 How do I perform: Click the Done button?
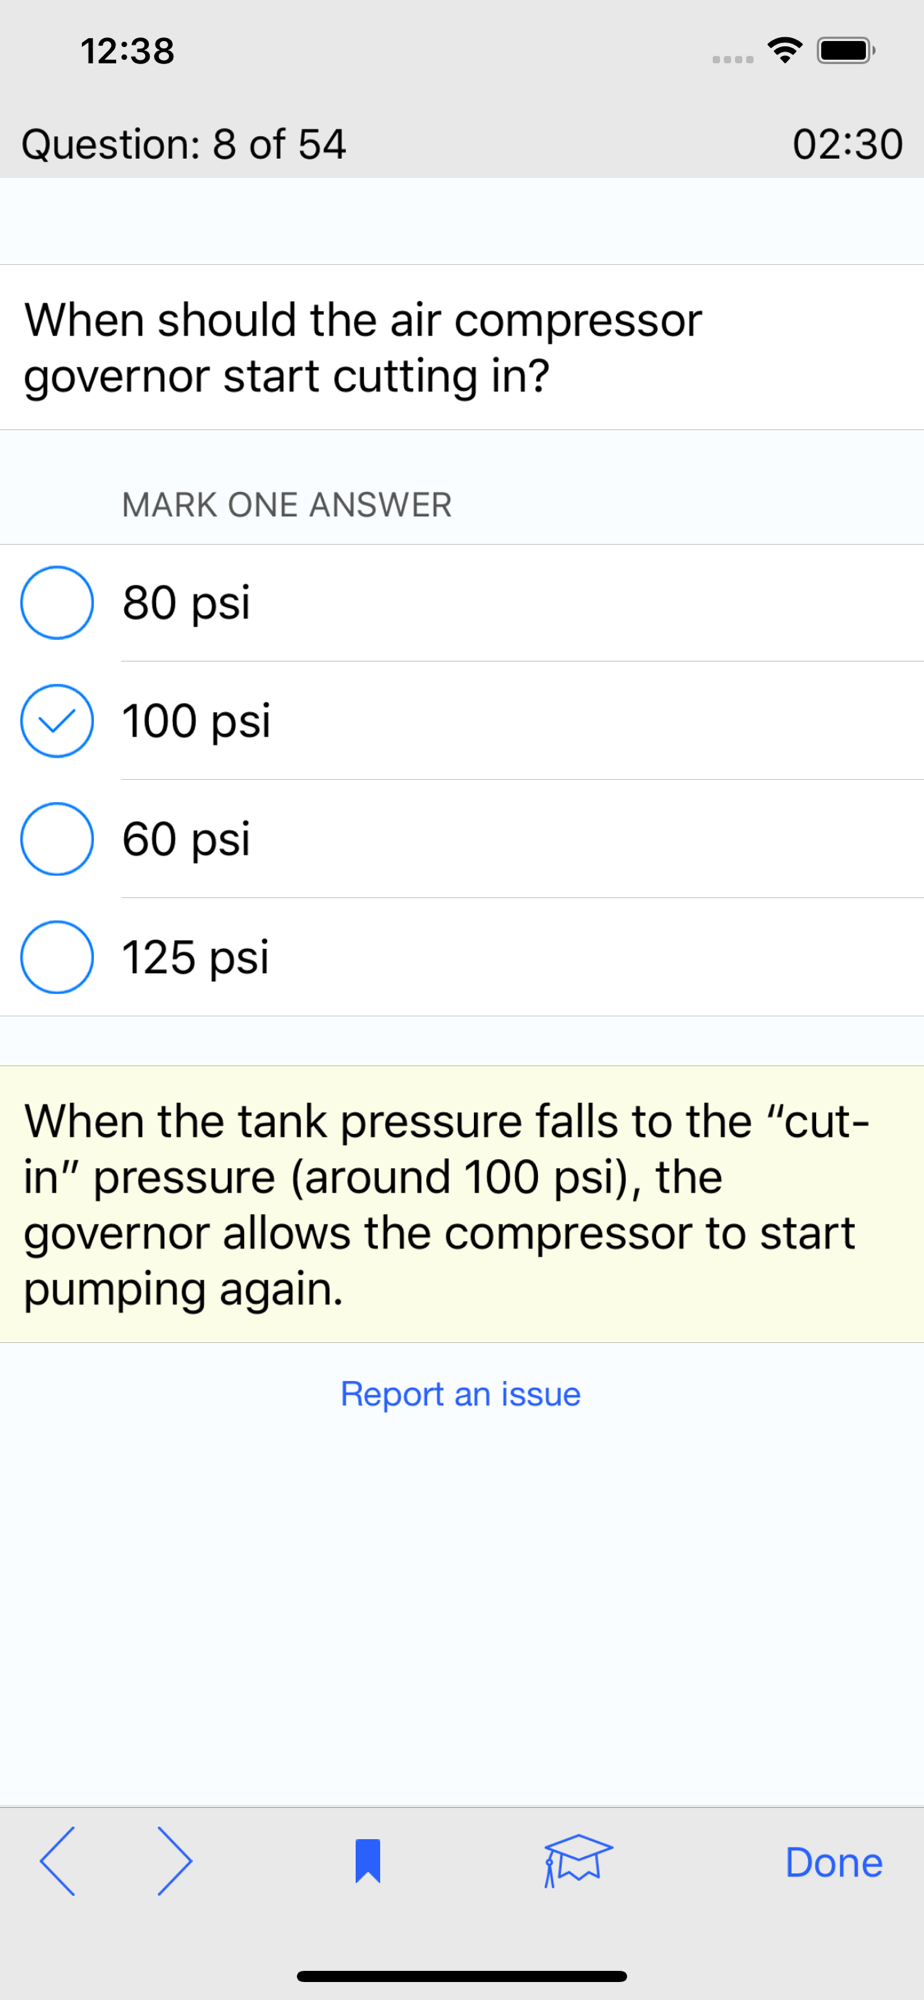pyautogui.click(x=833, y=1862)
